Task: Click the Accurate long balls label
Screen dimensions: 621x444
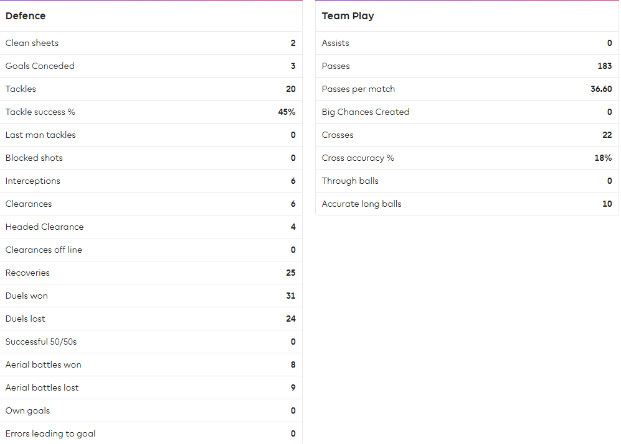Action: click(363, 204)
